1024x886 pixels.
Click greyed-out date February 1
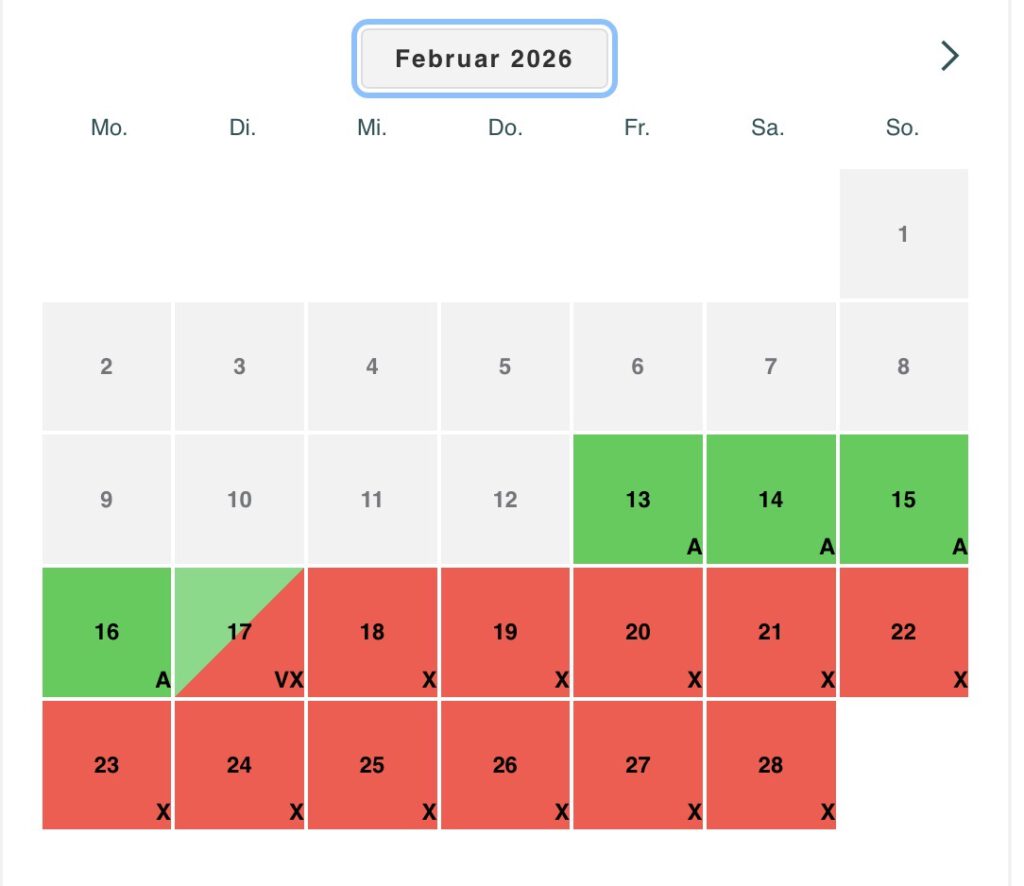coord(903,234)
